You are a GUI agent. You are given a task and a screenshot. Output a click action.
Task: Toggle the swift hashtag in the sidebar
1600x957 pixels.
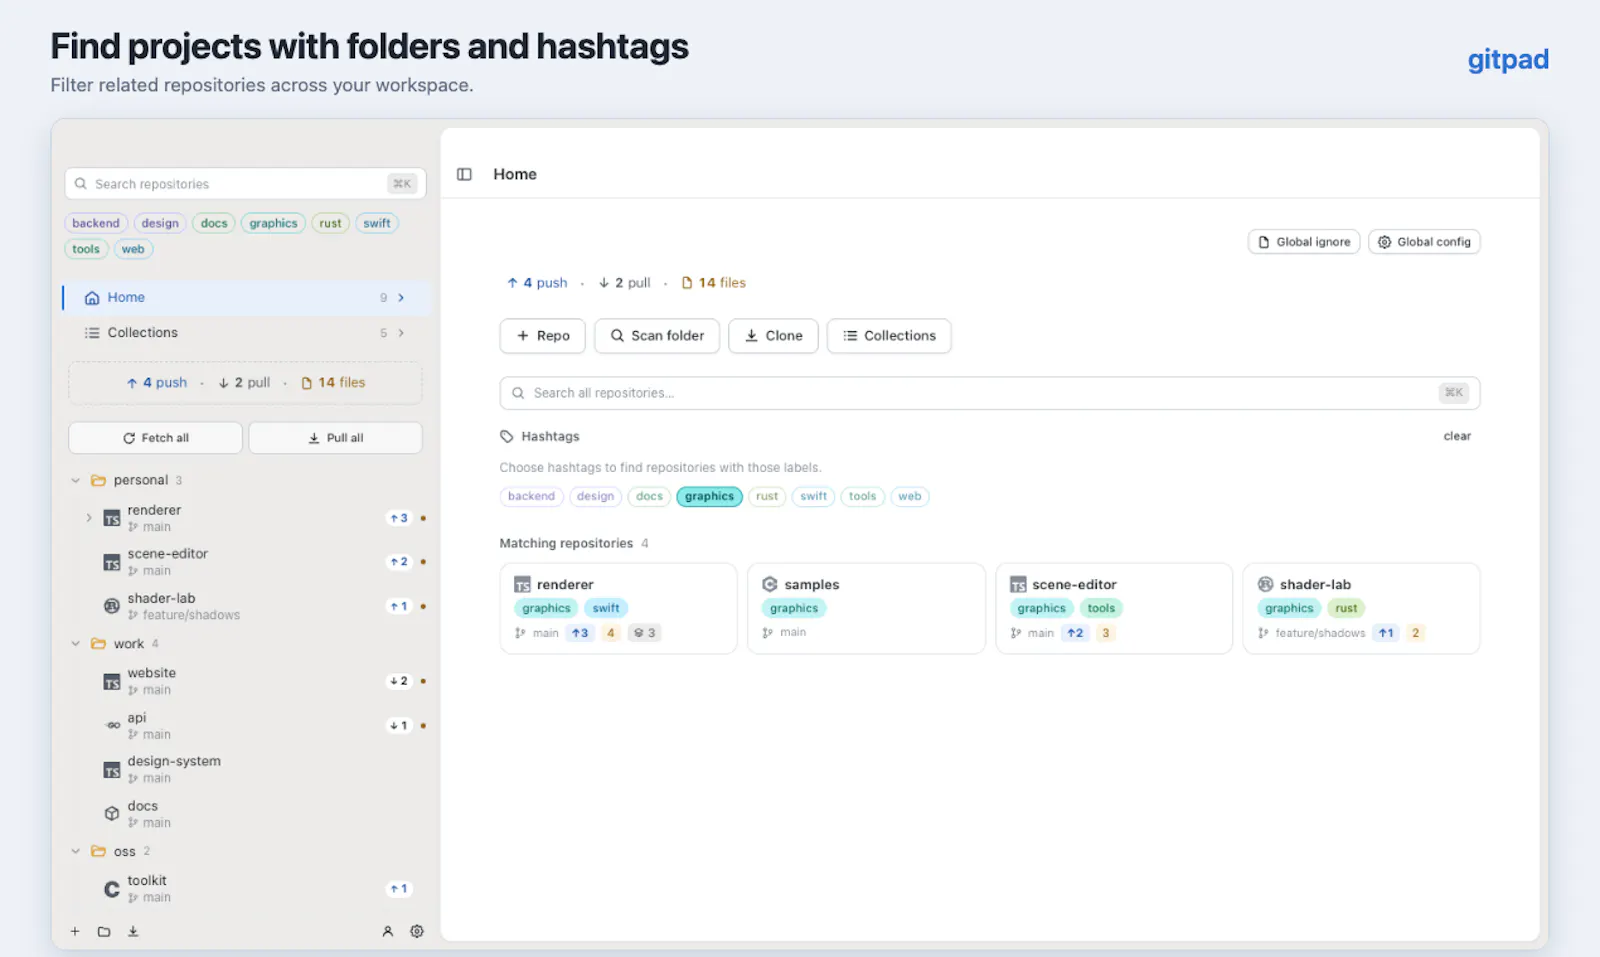pos(377,223)
